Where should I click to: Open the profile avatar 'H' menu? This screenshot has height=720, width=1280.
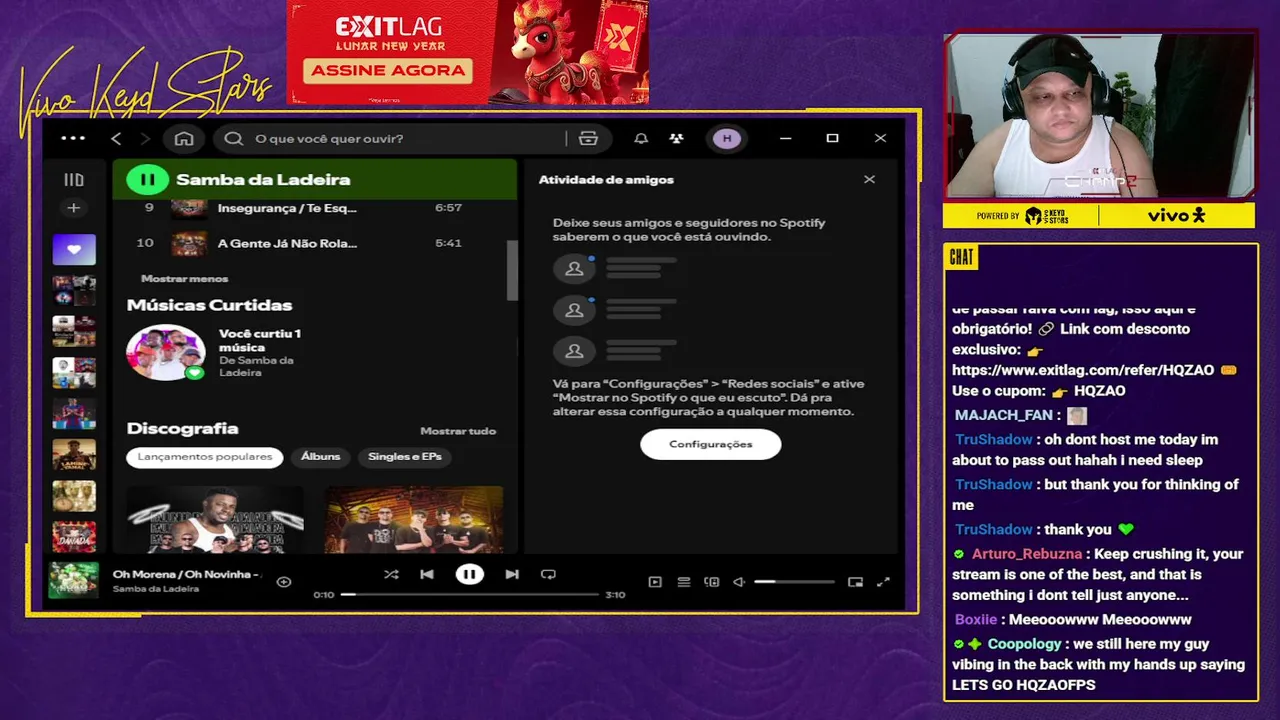pyautogui.click(x=727, y=138)
